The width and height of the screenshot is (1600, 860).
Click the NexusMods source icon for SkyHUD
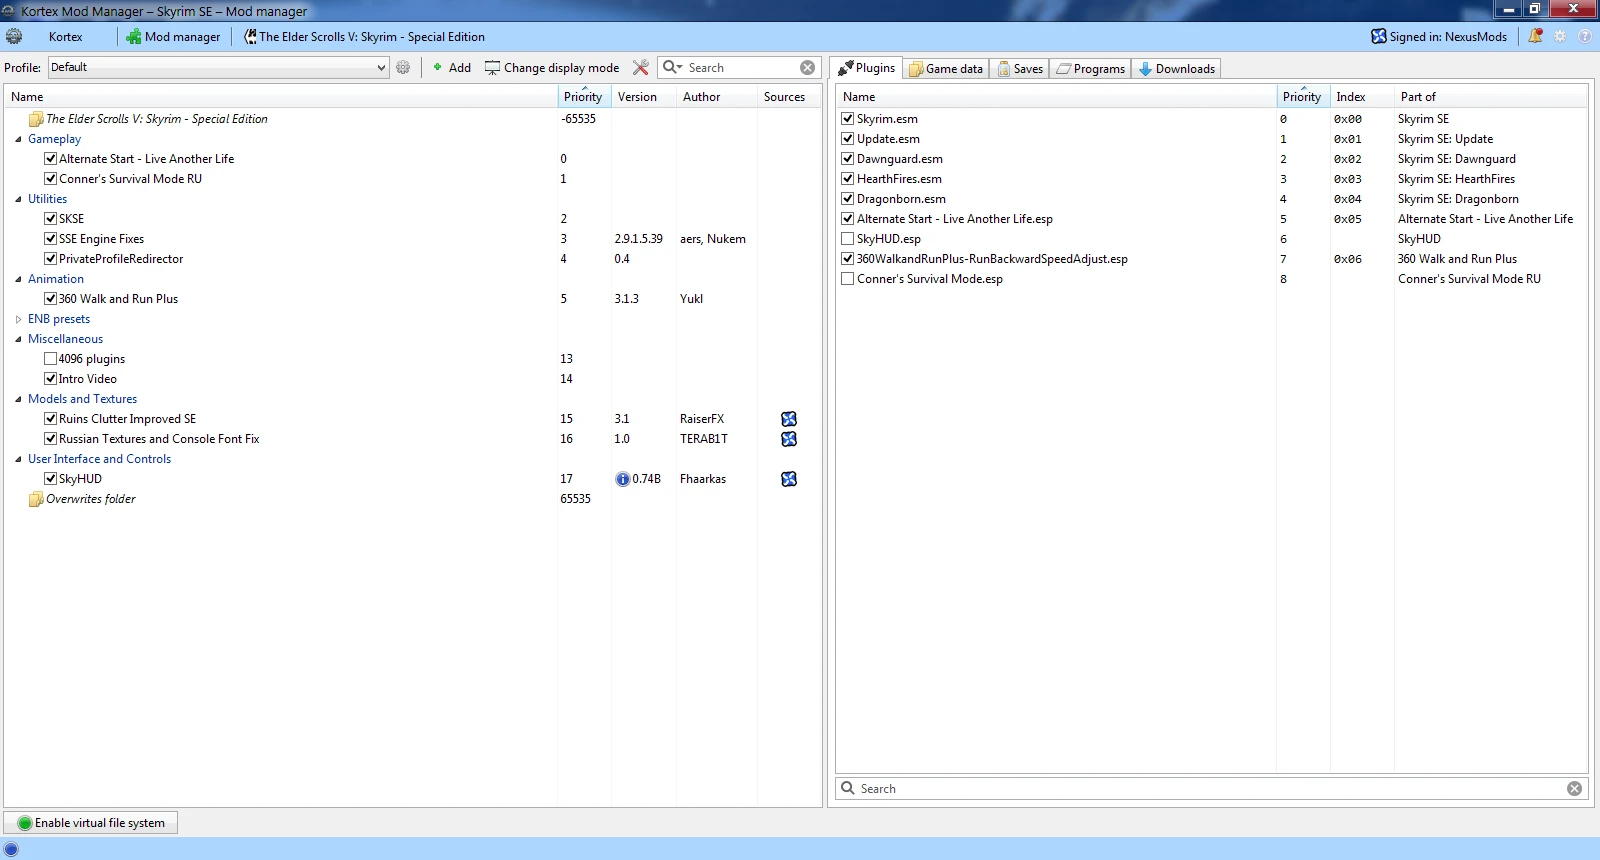tap(789, 479)
